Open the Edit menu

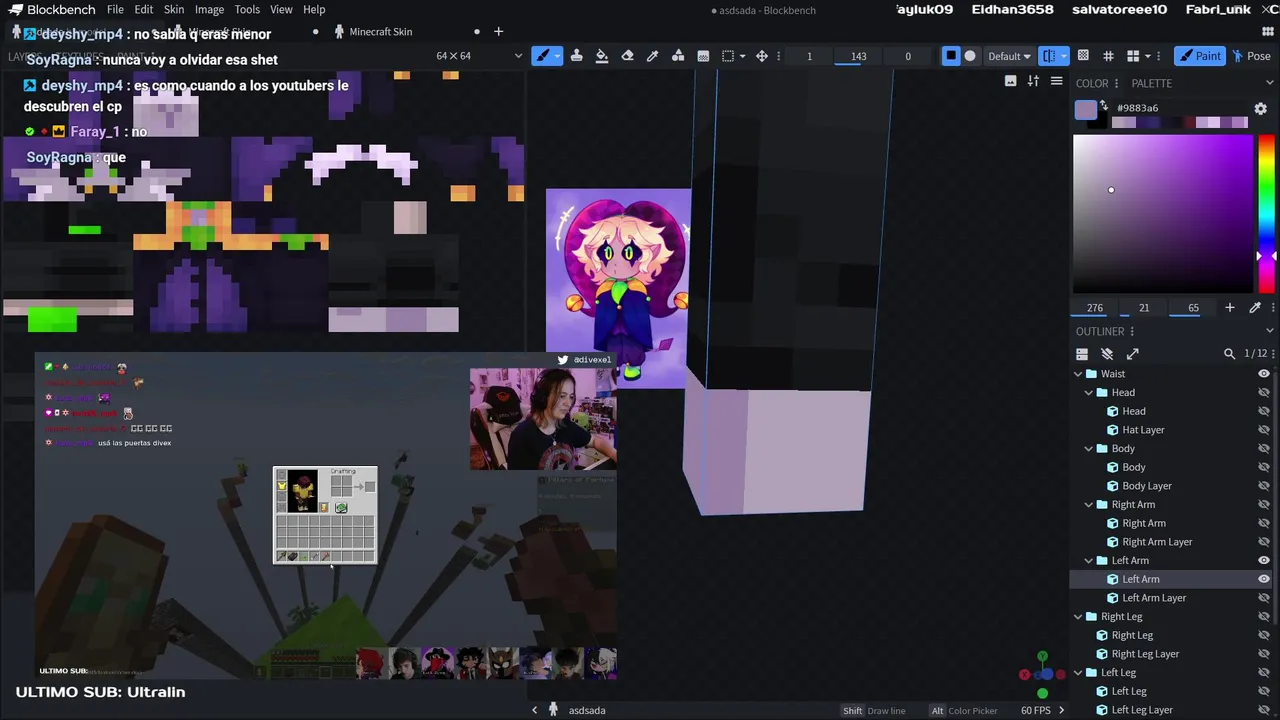pos(144,10)
